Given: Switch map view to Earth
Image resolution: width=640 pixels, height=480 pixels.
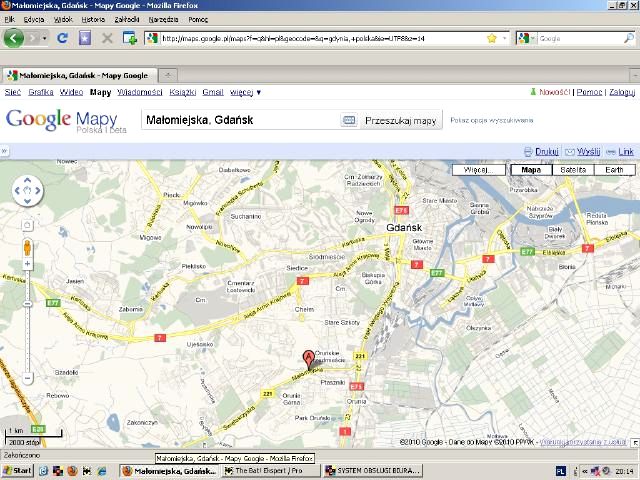Looking at the screenshot, I should (x=615, y=170).
